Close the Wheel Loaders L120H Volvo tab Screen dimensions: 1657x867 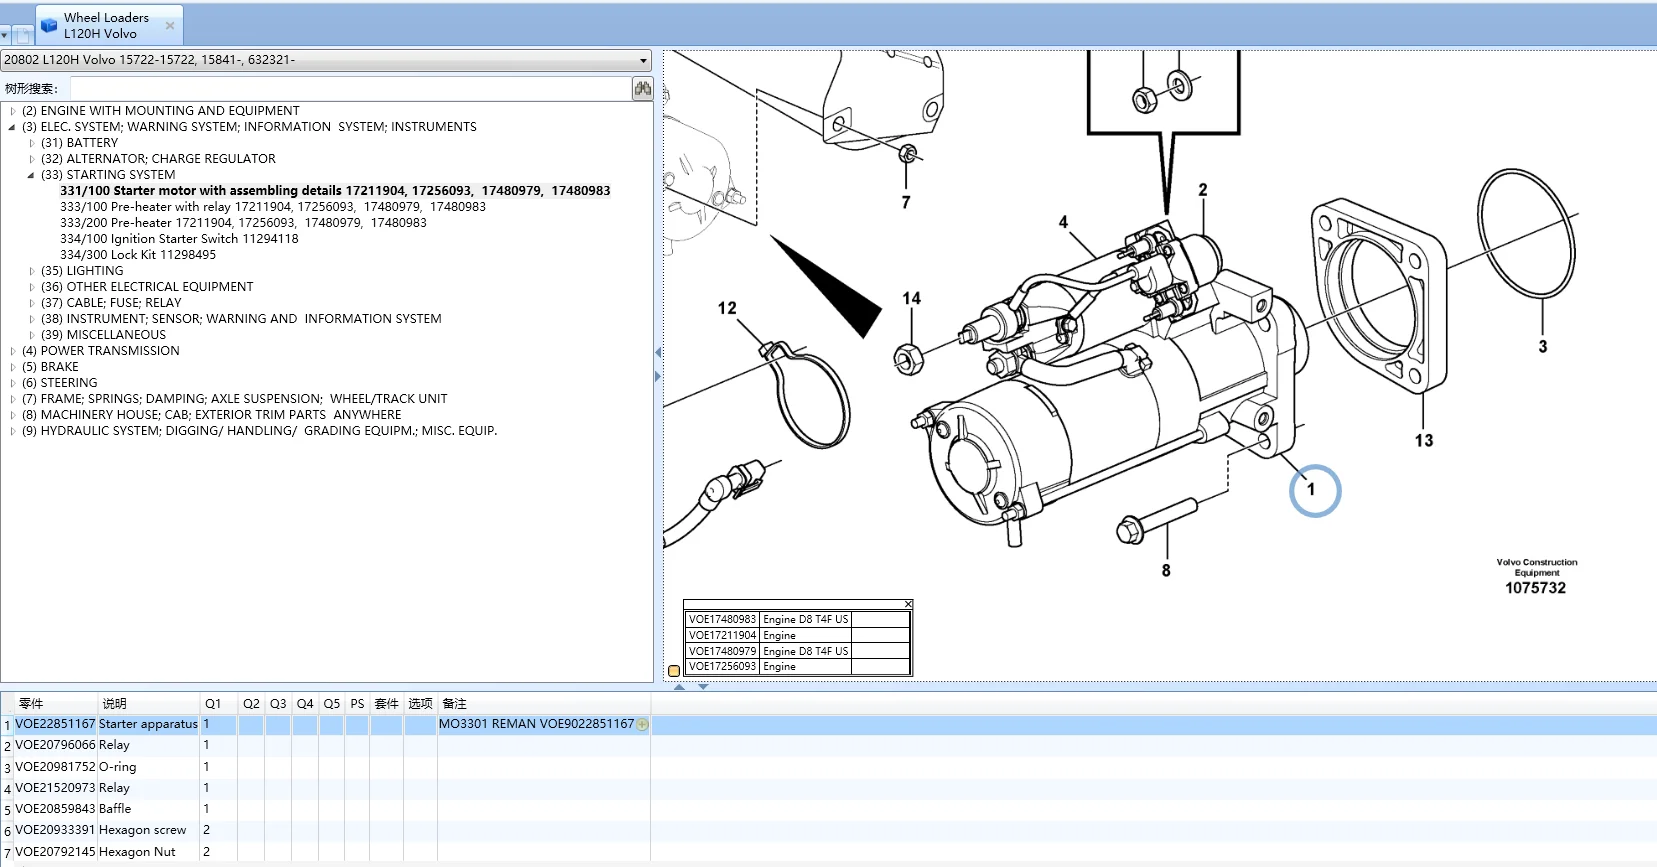[170, 26]
